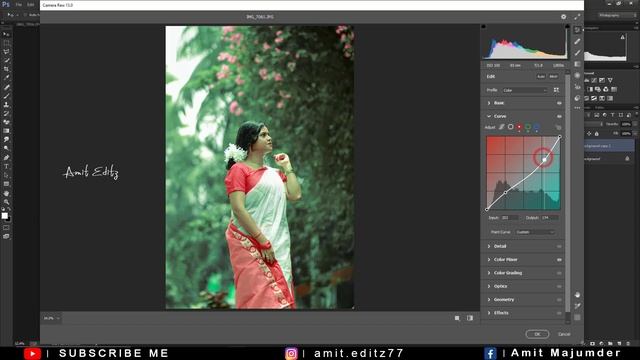The height and width of the screenshot is (360, 640).
Task: Toggle single view preview icon
Action: tap(457, 318)
